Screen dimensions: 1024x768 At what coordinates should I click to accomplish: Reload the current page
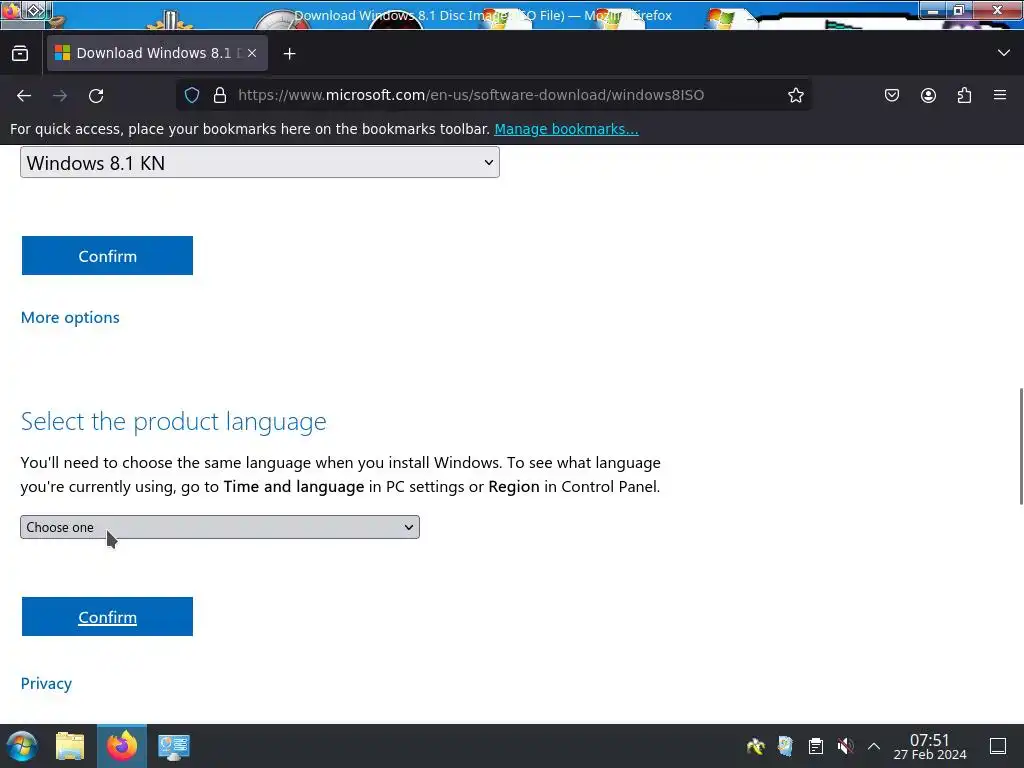click(x=96, y=95)
